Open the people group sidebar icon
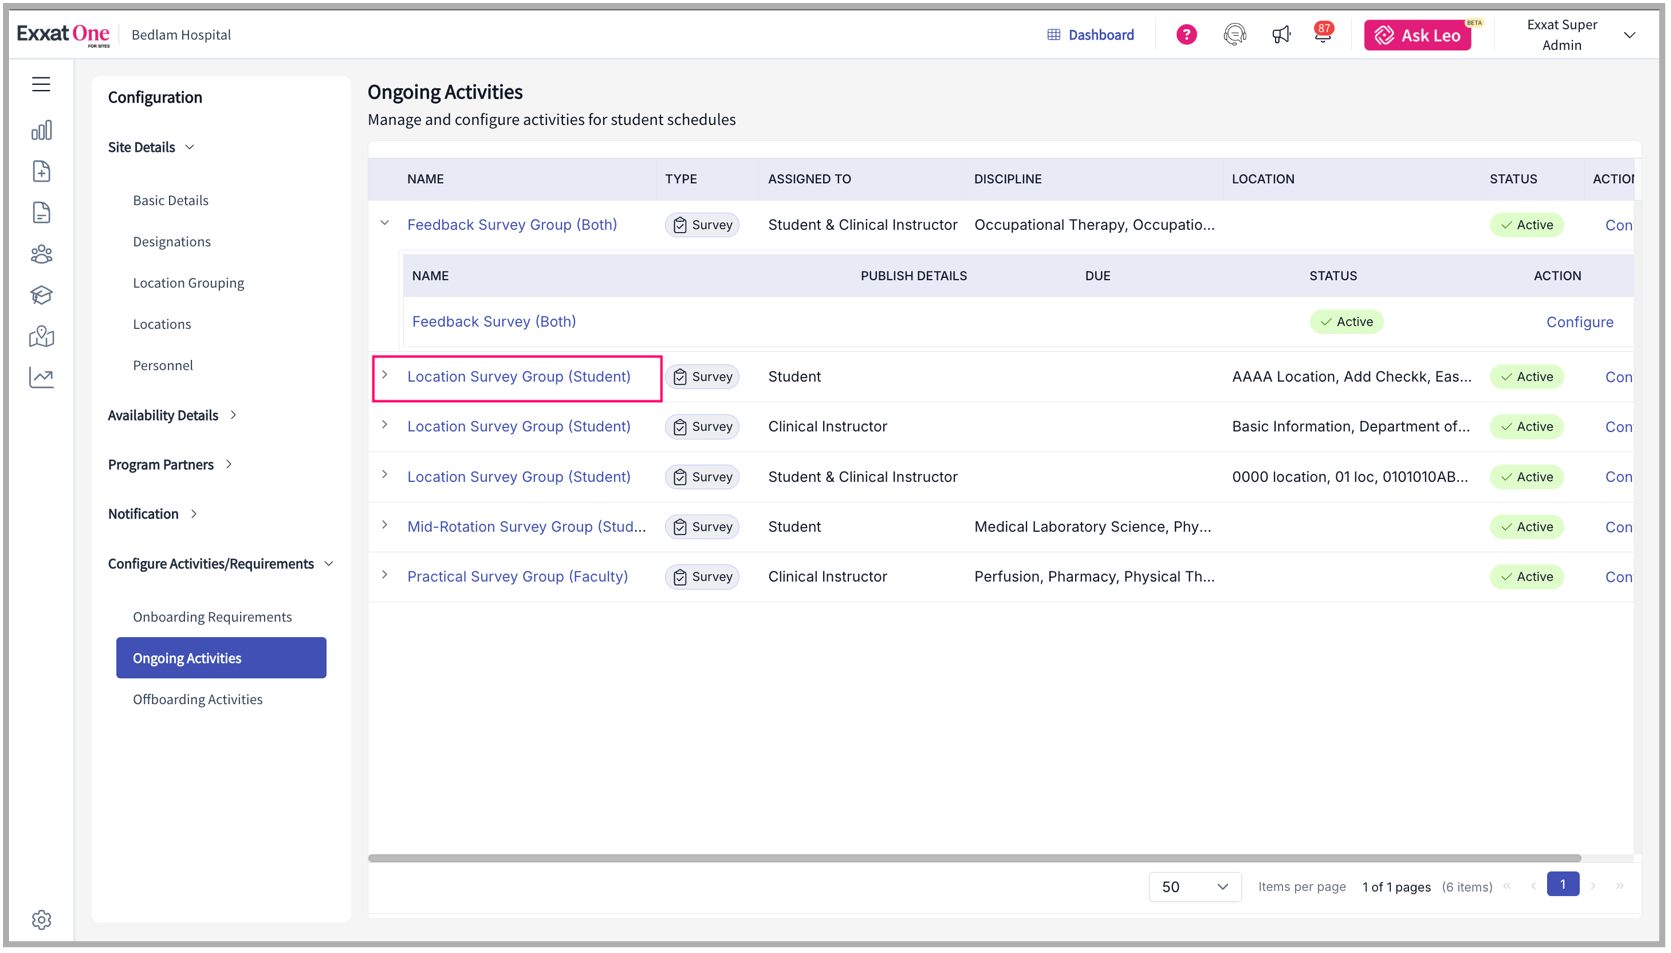This screenshot has height=953, width=1671. 41,254
